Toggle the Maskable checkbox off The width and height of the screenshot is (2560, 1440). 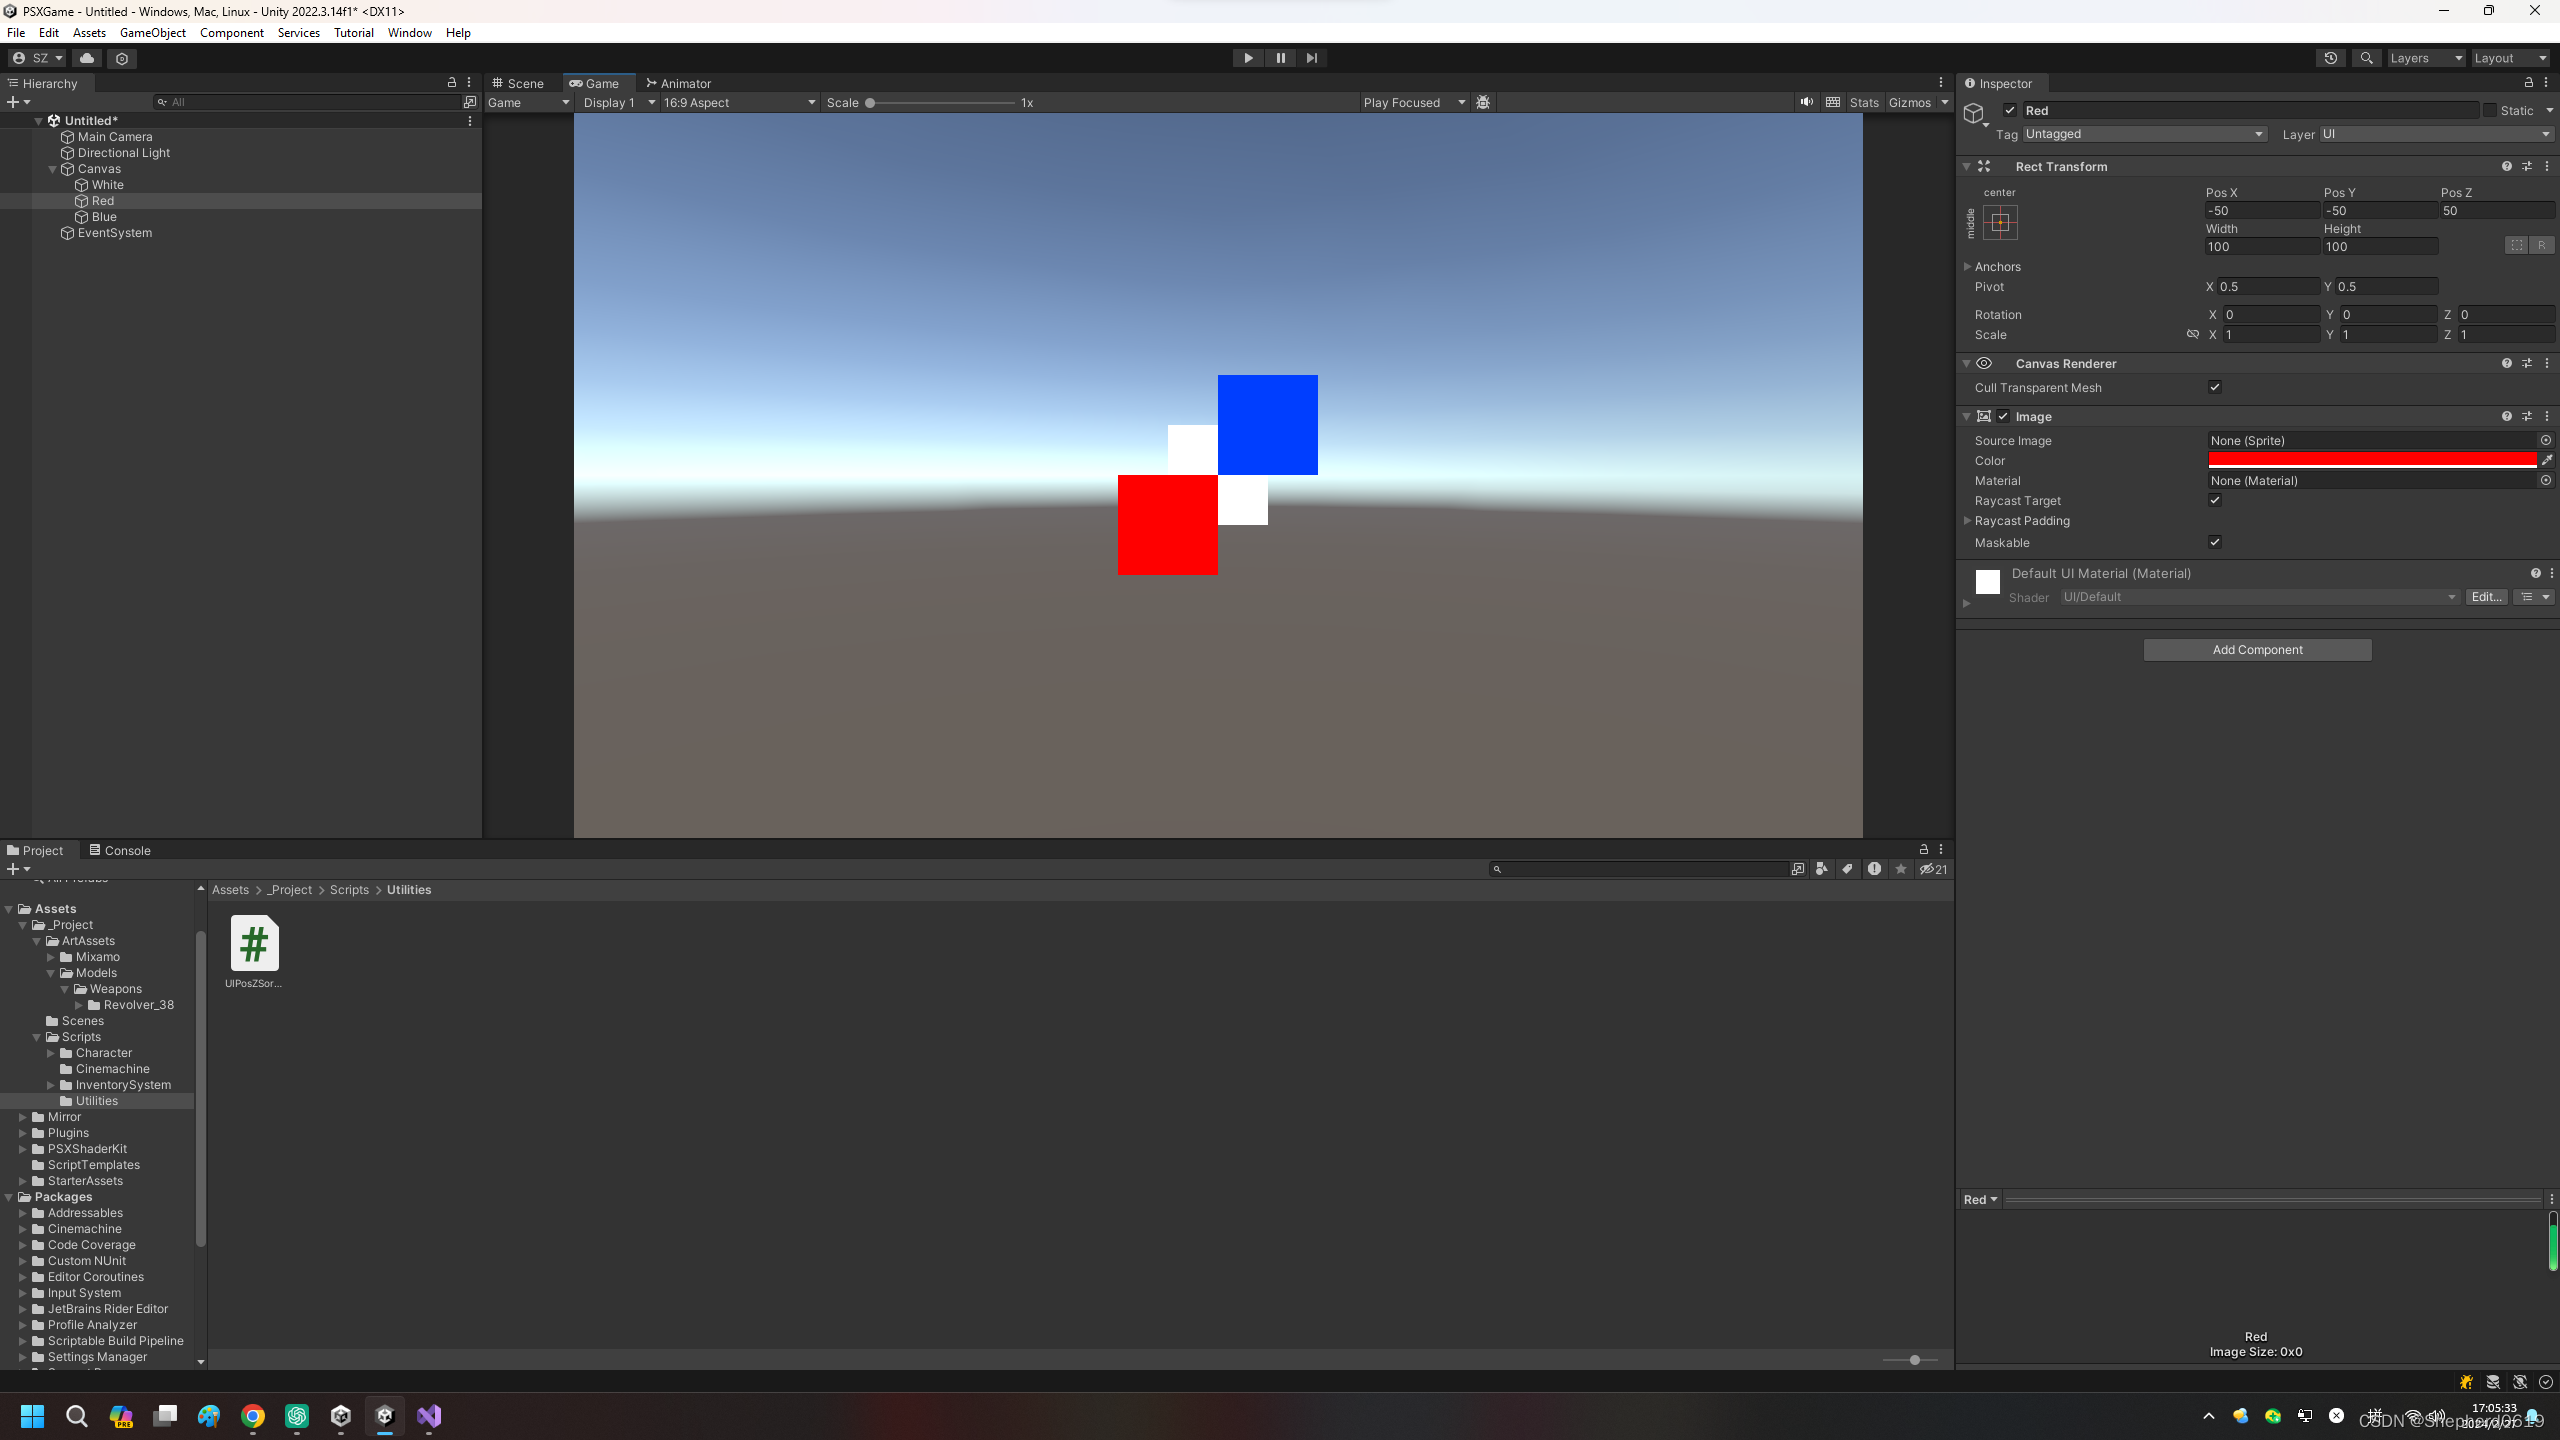2215,542
